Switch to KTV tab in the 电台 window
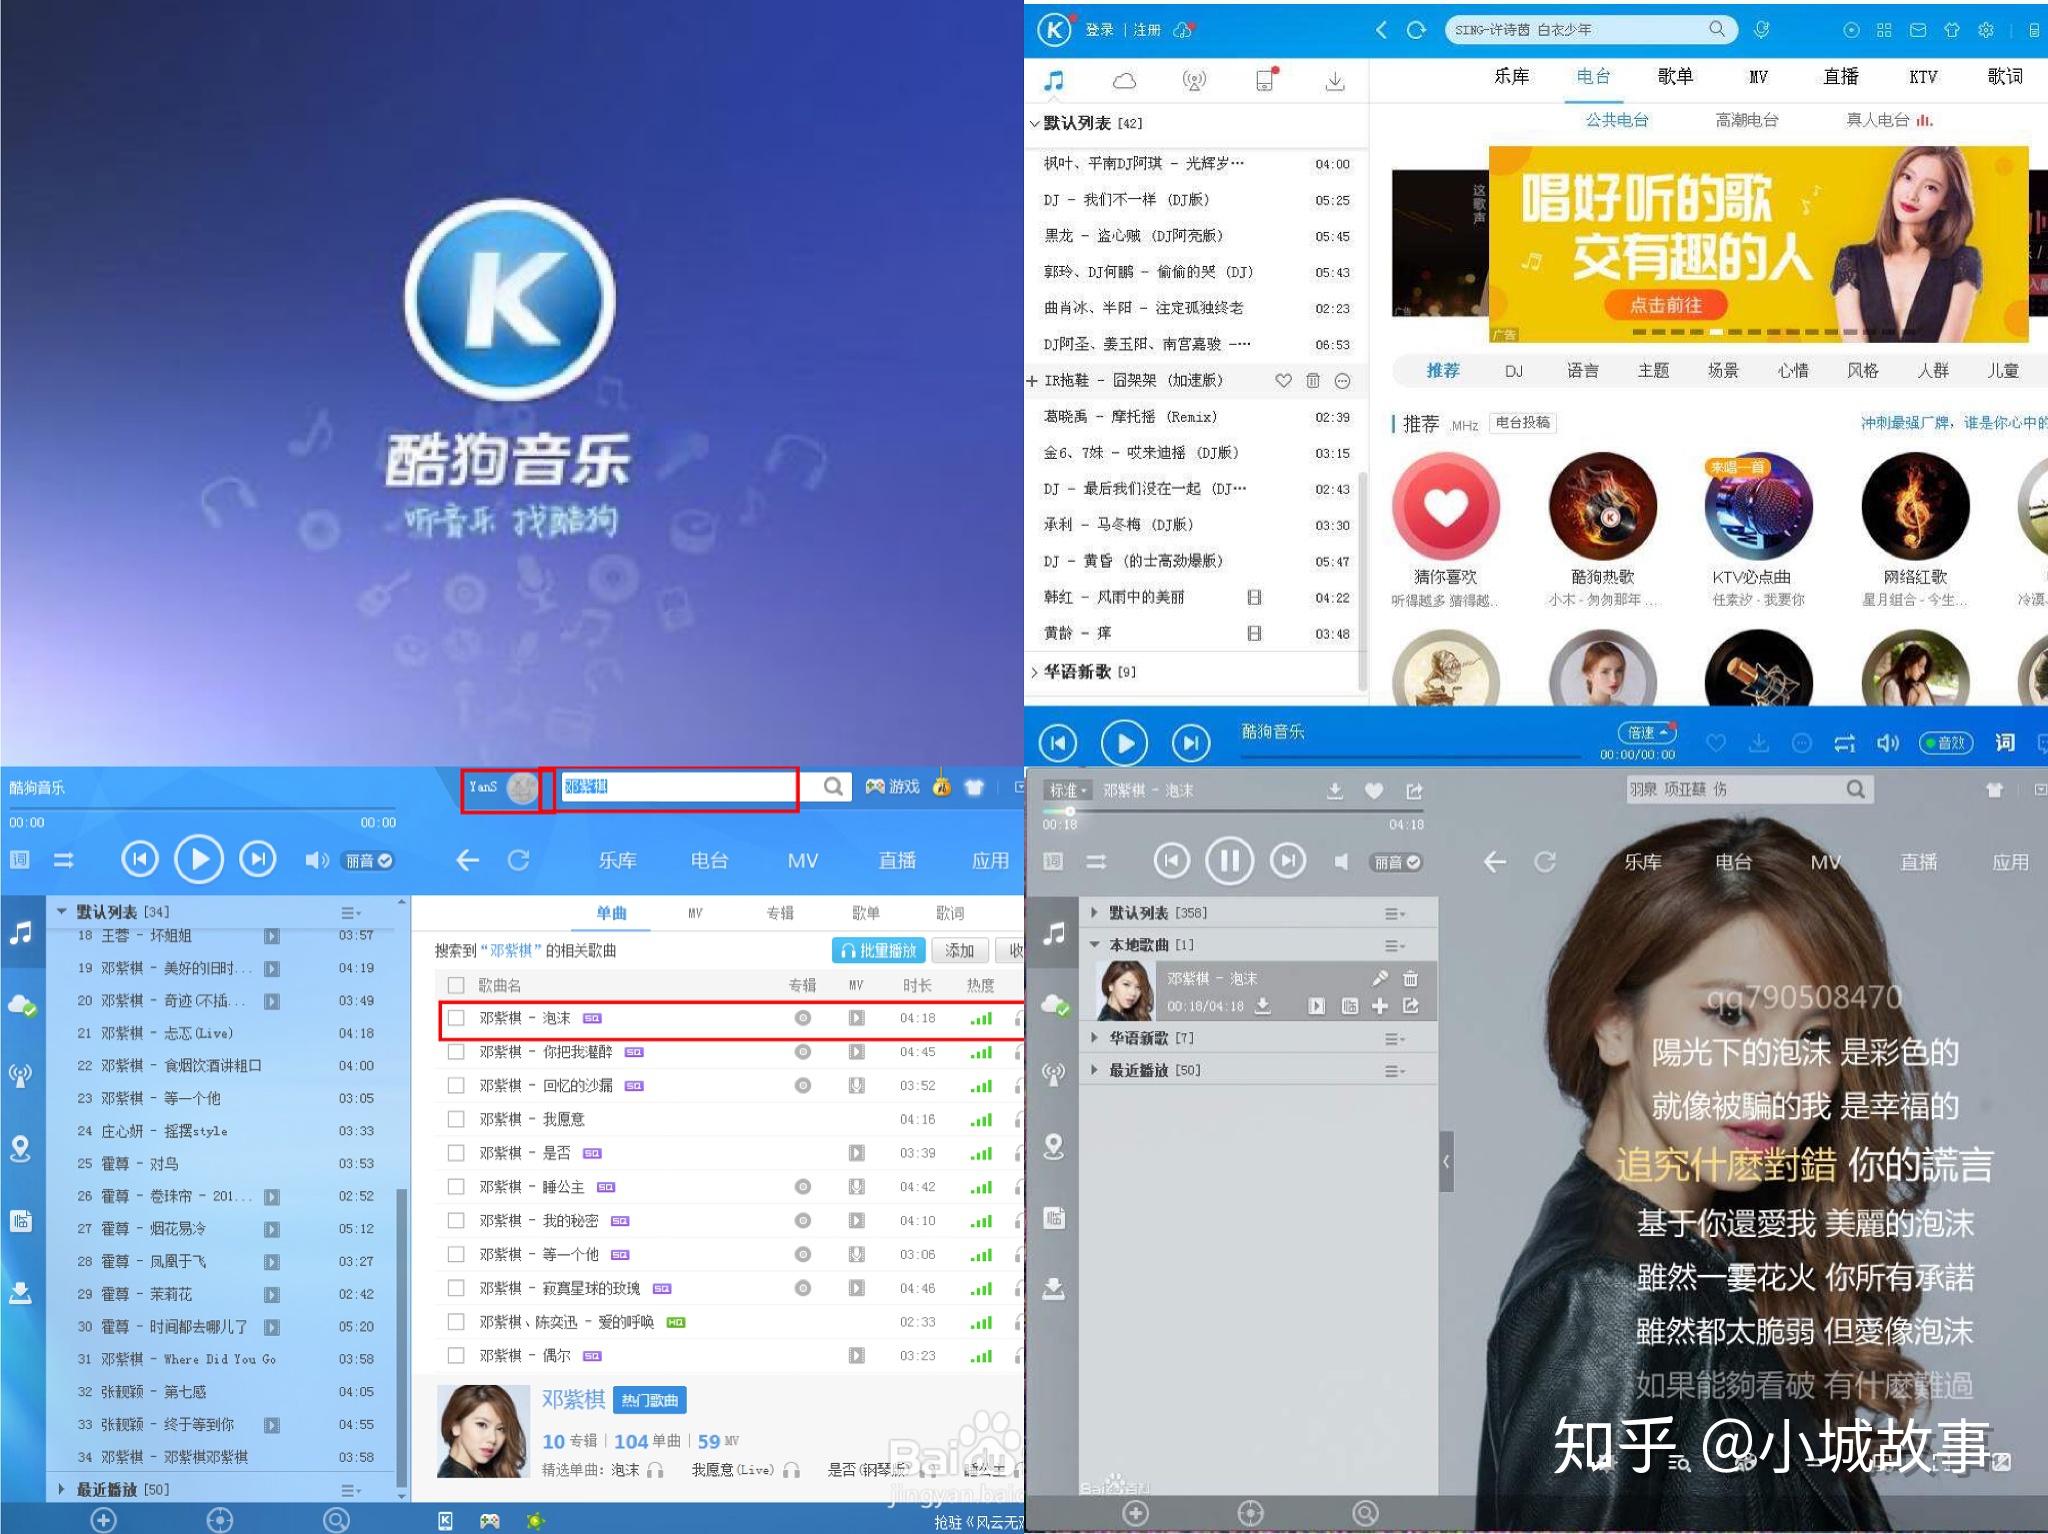 coord(1923,77)
